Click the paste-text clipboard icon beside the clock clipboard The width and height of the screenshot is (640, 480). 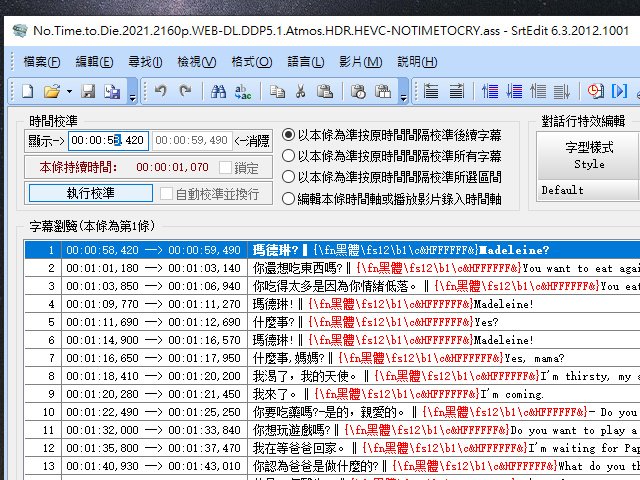pos(383,91)
